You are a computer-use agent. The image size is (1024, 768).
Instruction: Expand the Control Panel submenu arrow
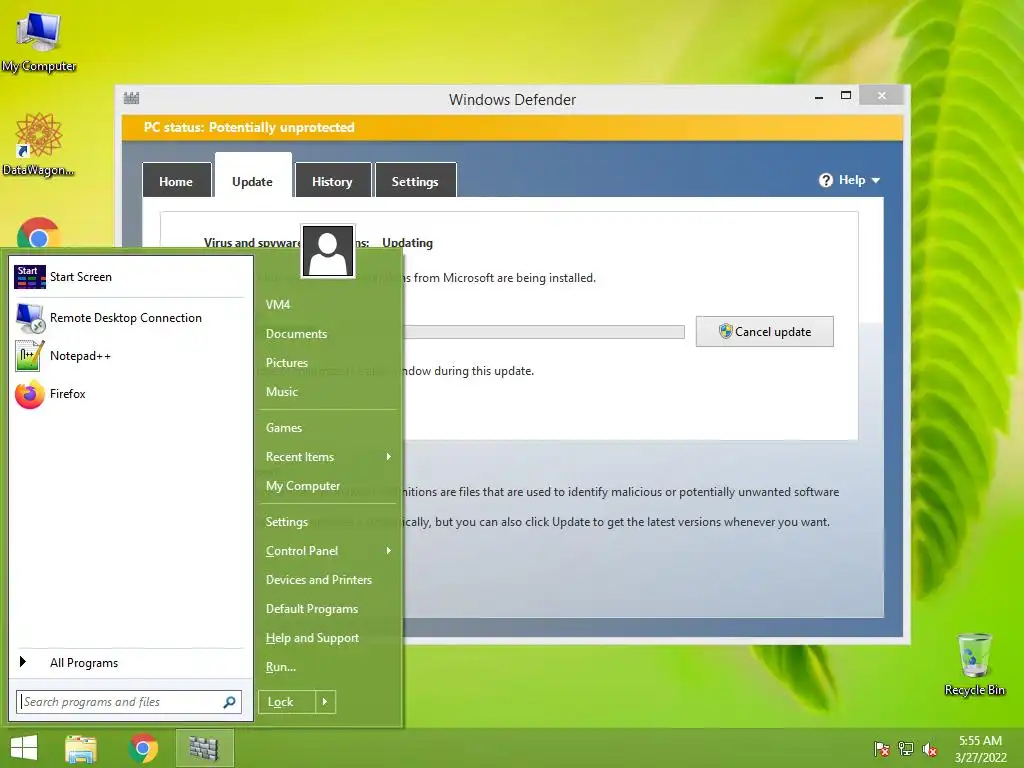point(389,551)
